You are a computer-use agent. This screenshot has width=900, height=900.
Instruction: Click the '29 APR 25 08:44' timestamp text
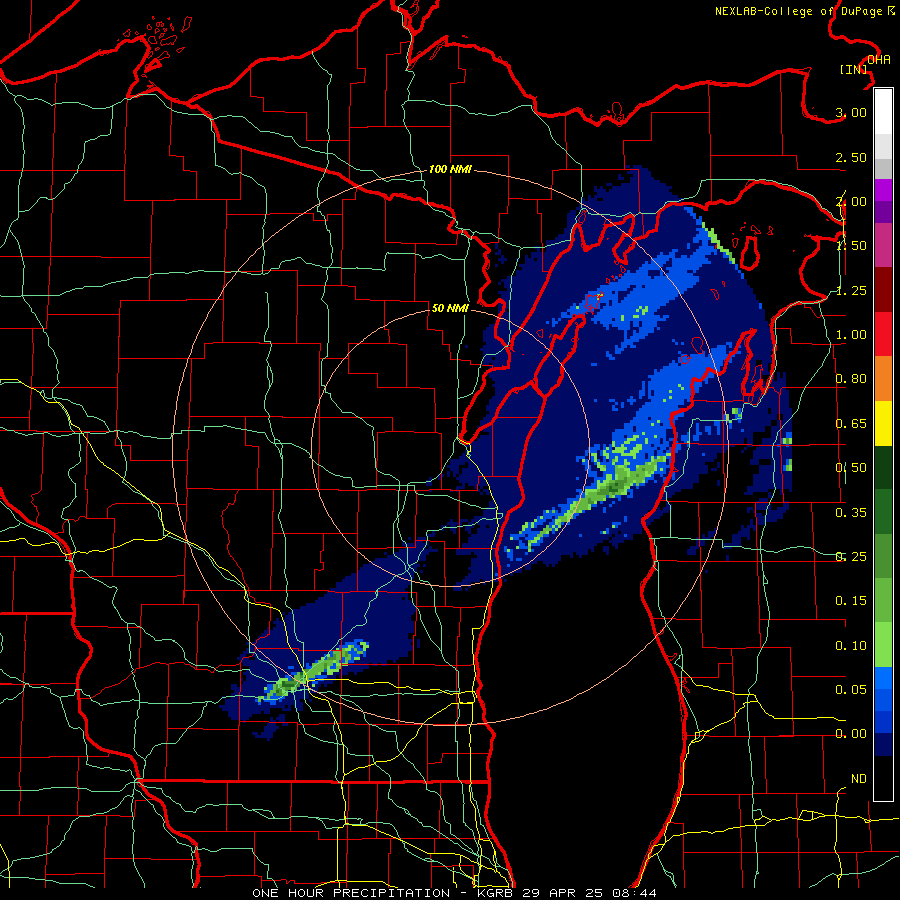coord(589,893)
